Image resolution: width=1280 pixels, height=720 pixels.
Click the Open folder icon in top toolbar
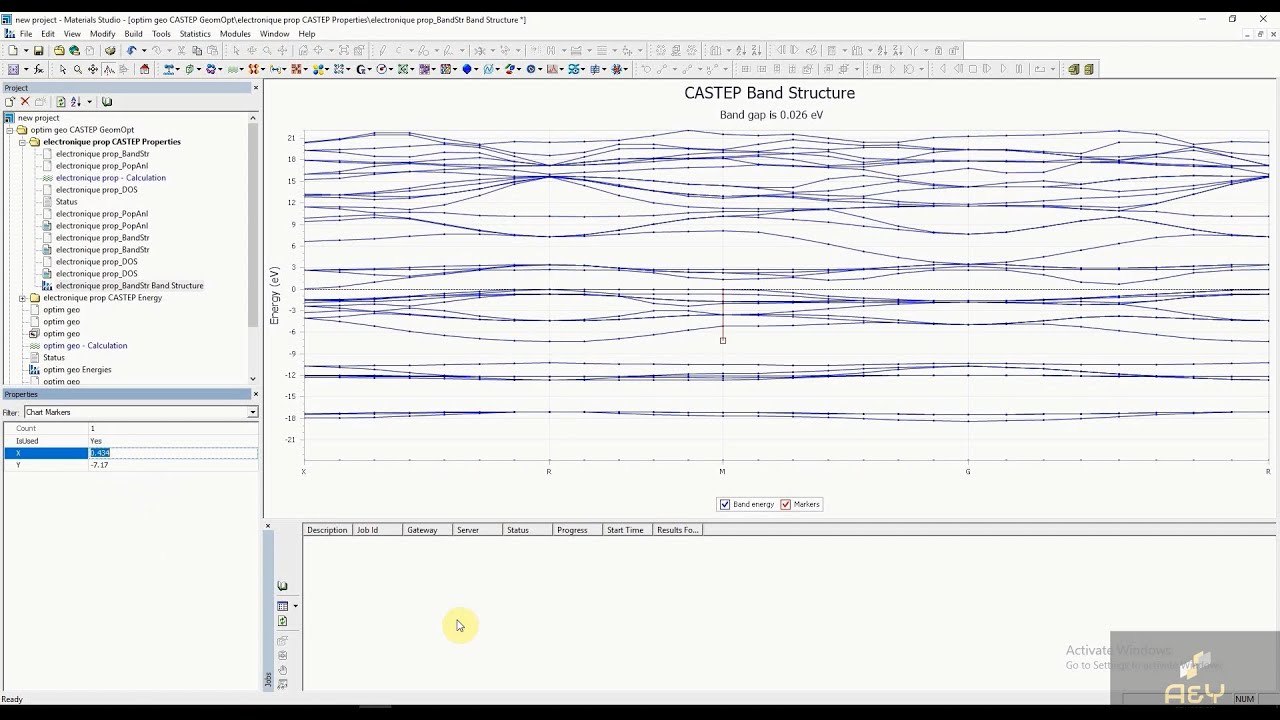(x=59, y=50)
